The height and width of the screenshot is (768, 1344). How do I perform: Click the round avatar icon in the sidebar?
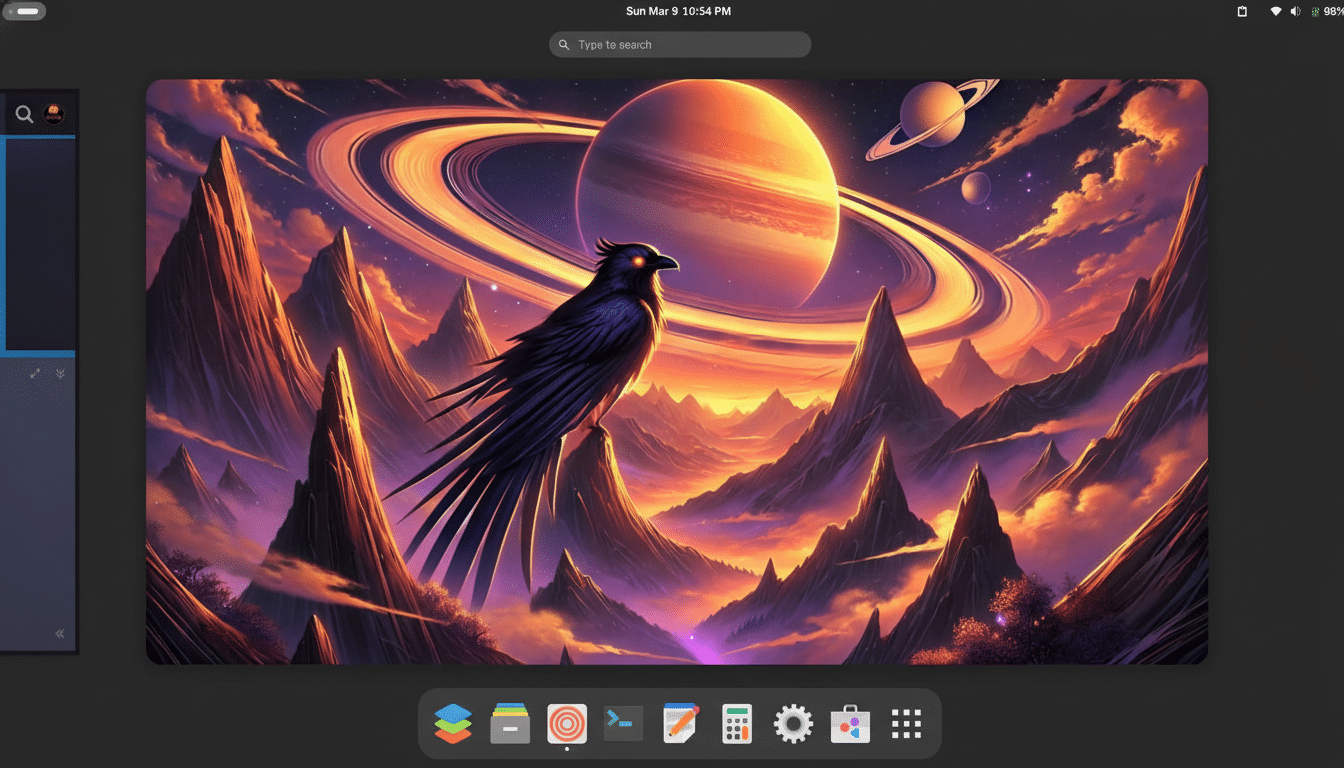coord(55,113)
